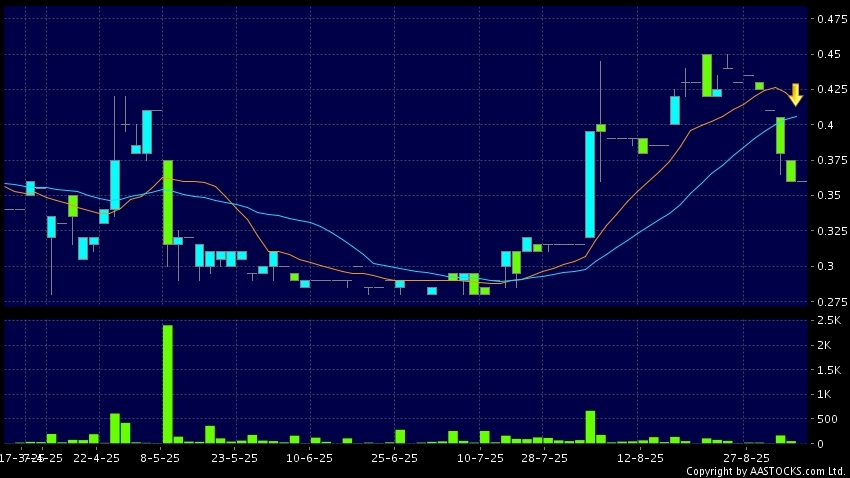Screen dimensions: 850x478
Task: Click the 0.325 price axis label
Action: (833, 231)
